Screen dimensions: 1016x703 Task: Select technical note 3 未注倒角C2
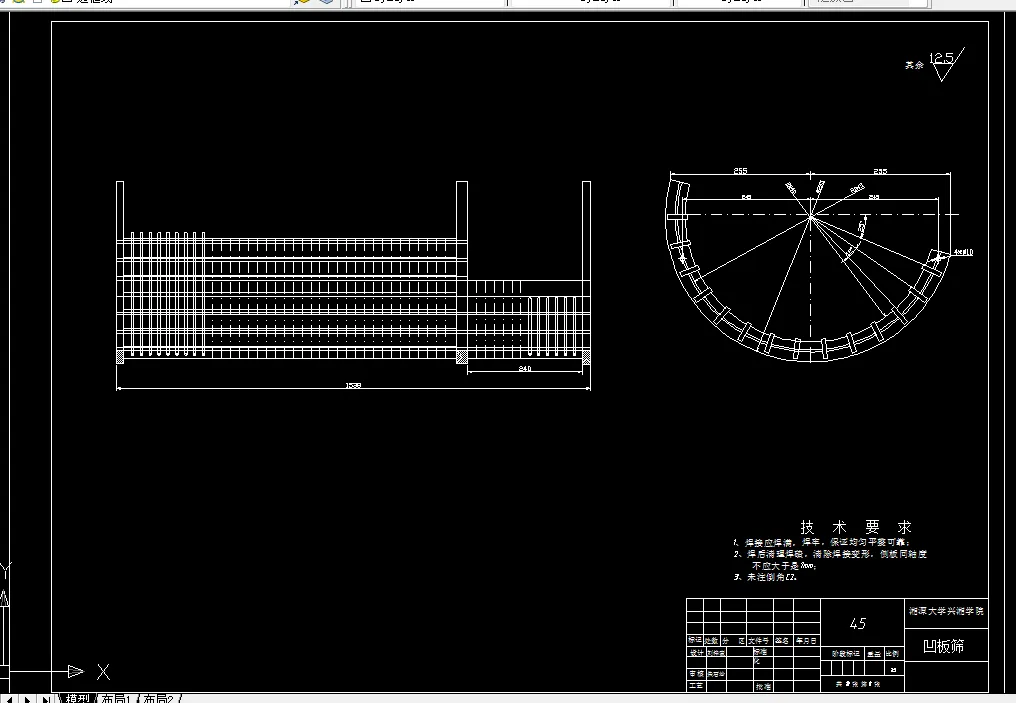coord(766,577)
